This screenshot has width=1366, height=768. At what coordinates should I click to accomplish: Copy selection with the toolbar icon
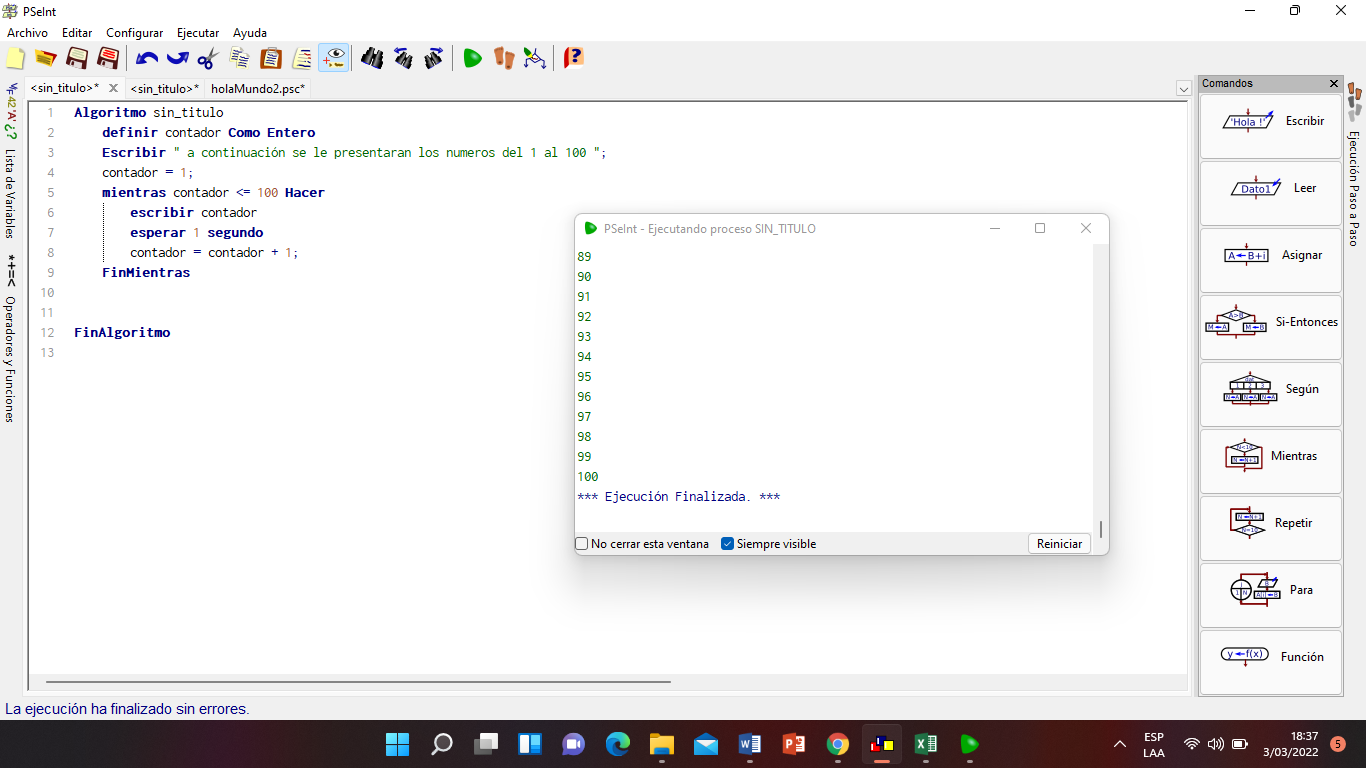[240, 58]
